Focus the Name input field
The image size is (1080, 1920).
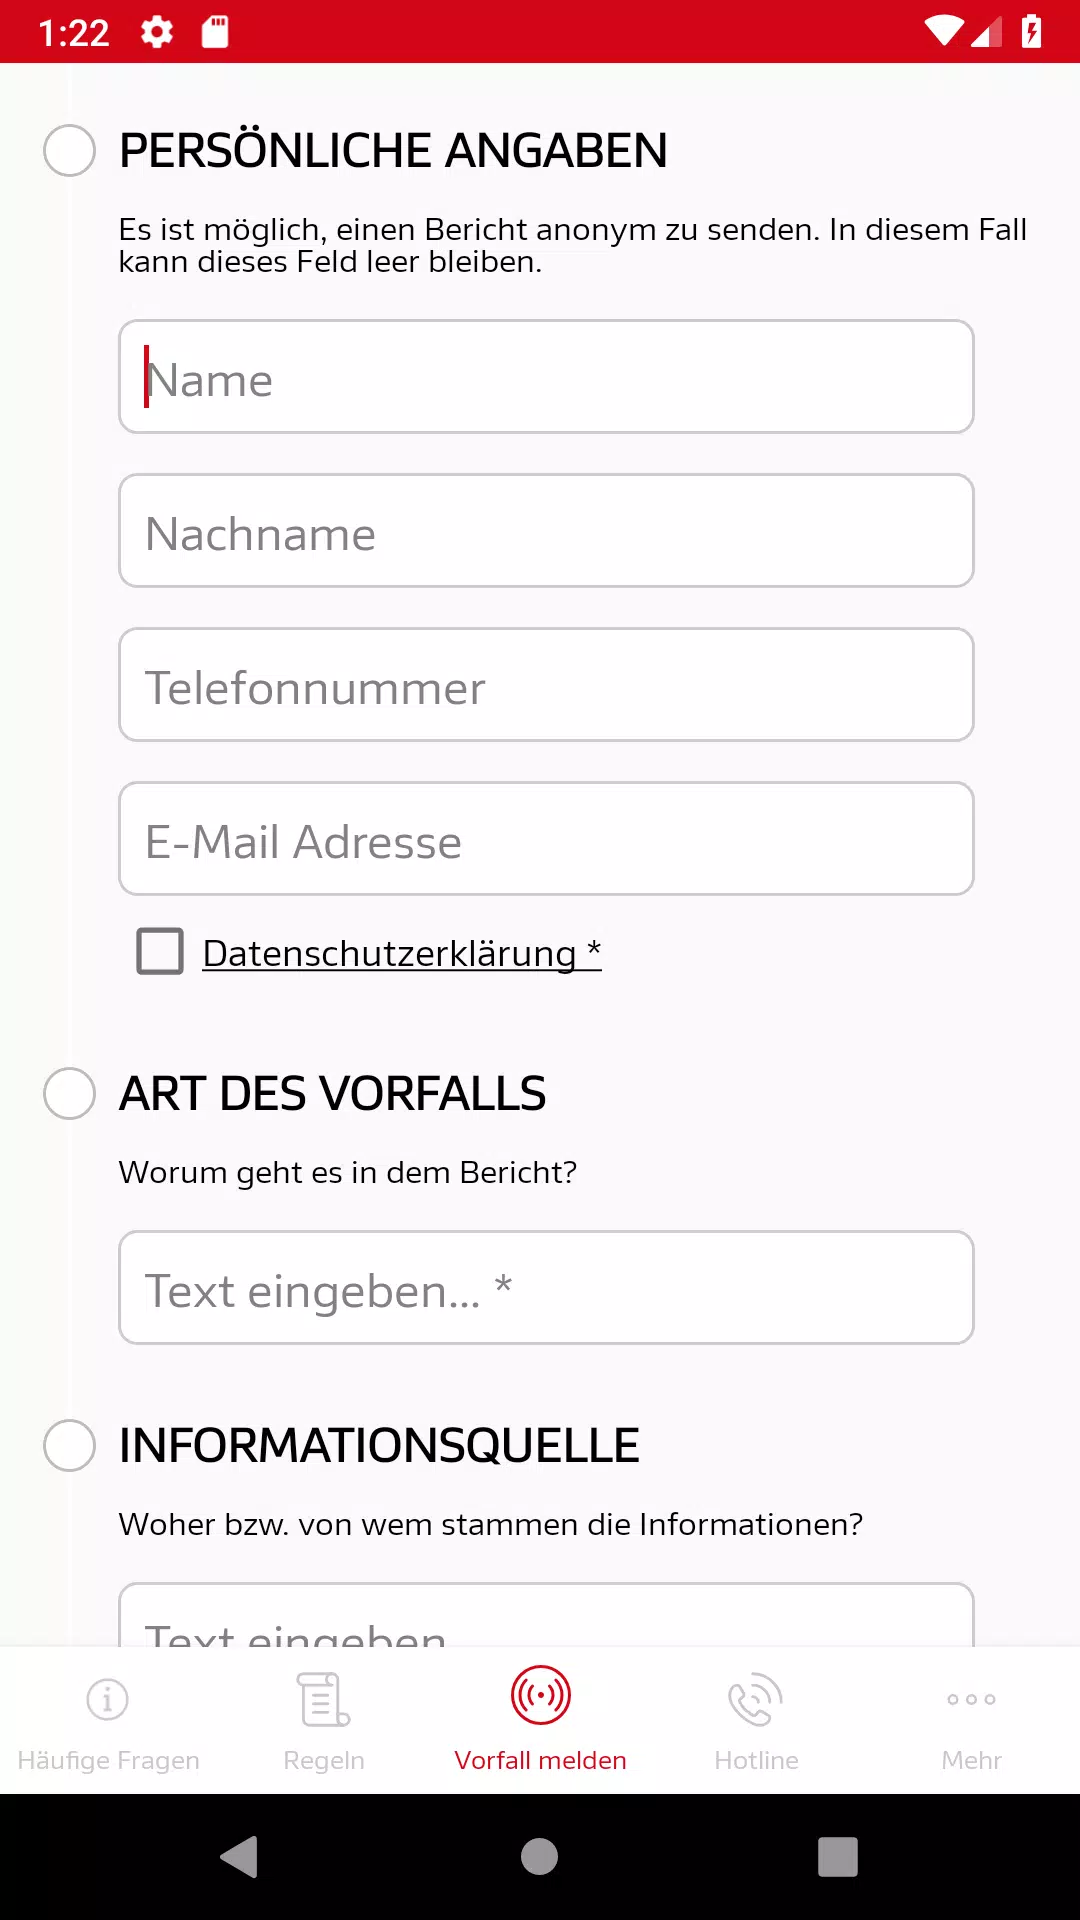click(546, 377)
